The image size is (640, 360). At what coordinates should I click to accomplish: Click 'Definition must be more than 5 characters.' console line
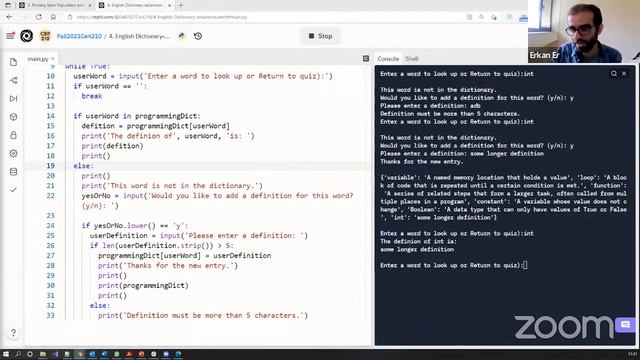(449, 114)
